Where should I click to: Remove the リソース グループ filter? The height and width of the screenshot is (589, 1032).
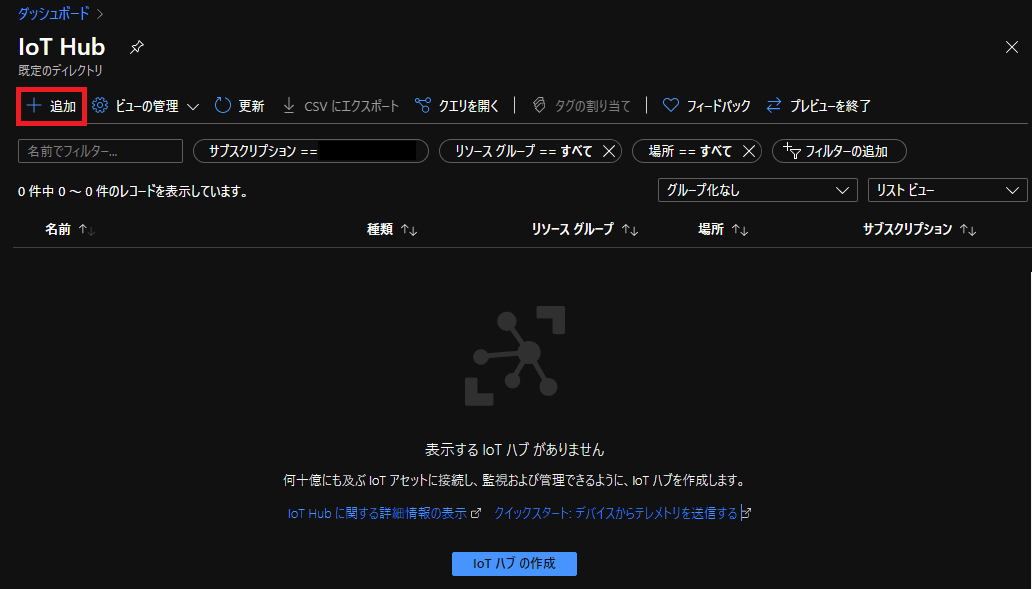609,151
